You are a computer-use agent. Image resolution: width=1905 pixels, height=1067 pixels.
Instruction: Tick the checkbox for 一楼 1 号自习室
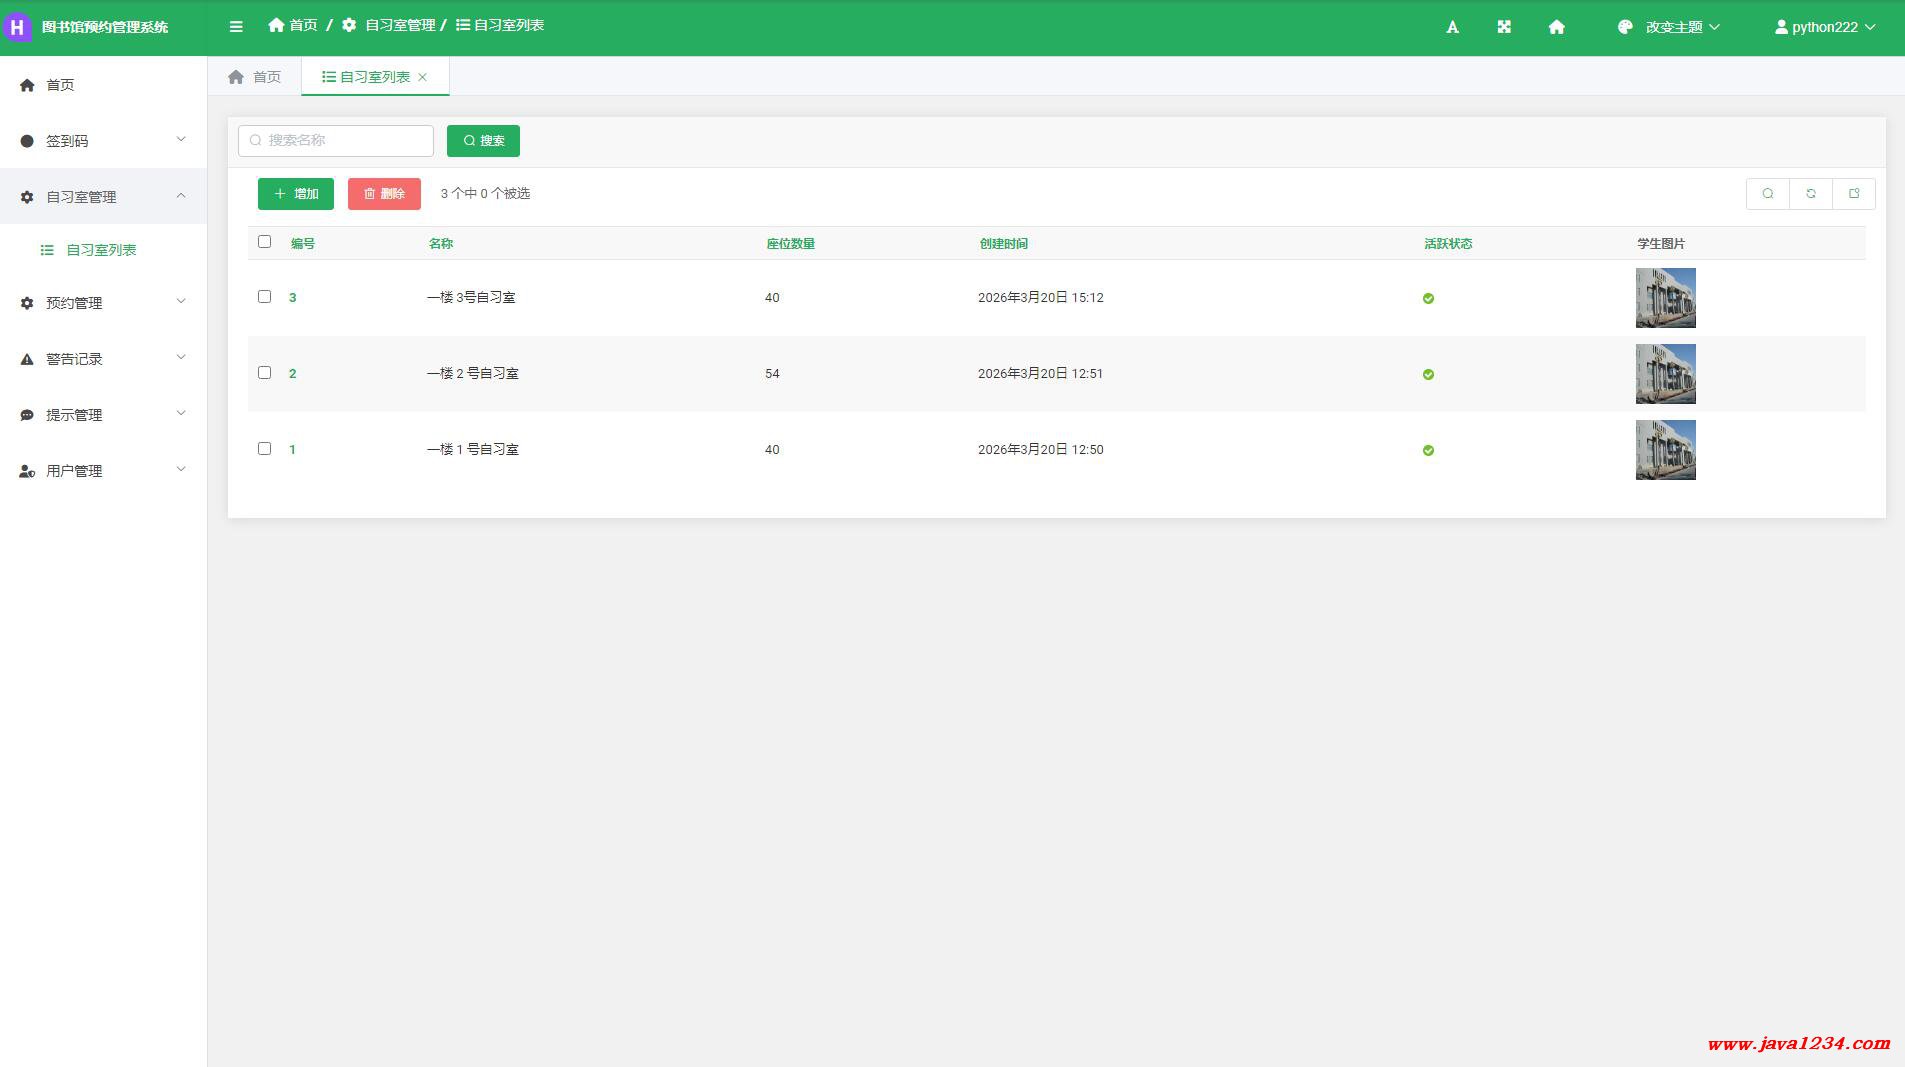[264, 449]
